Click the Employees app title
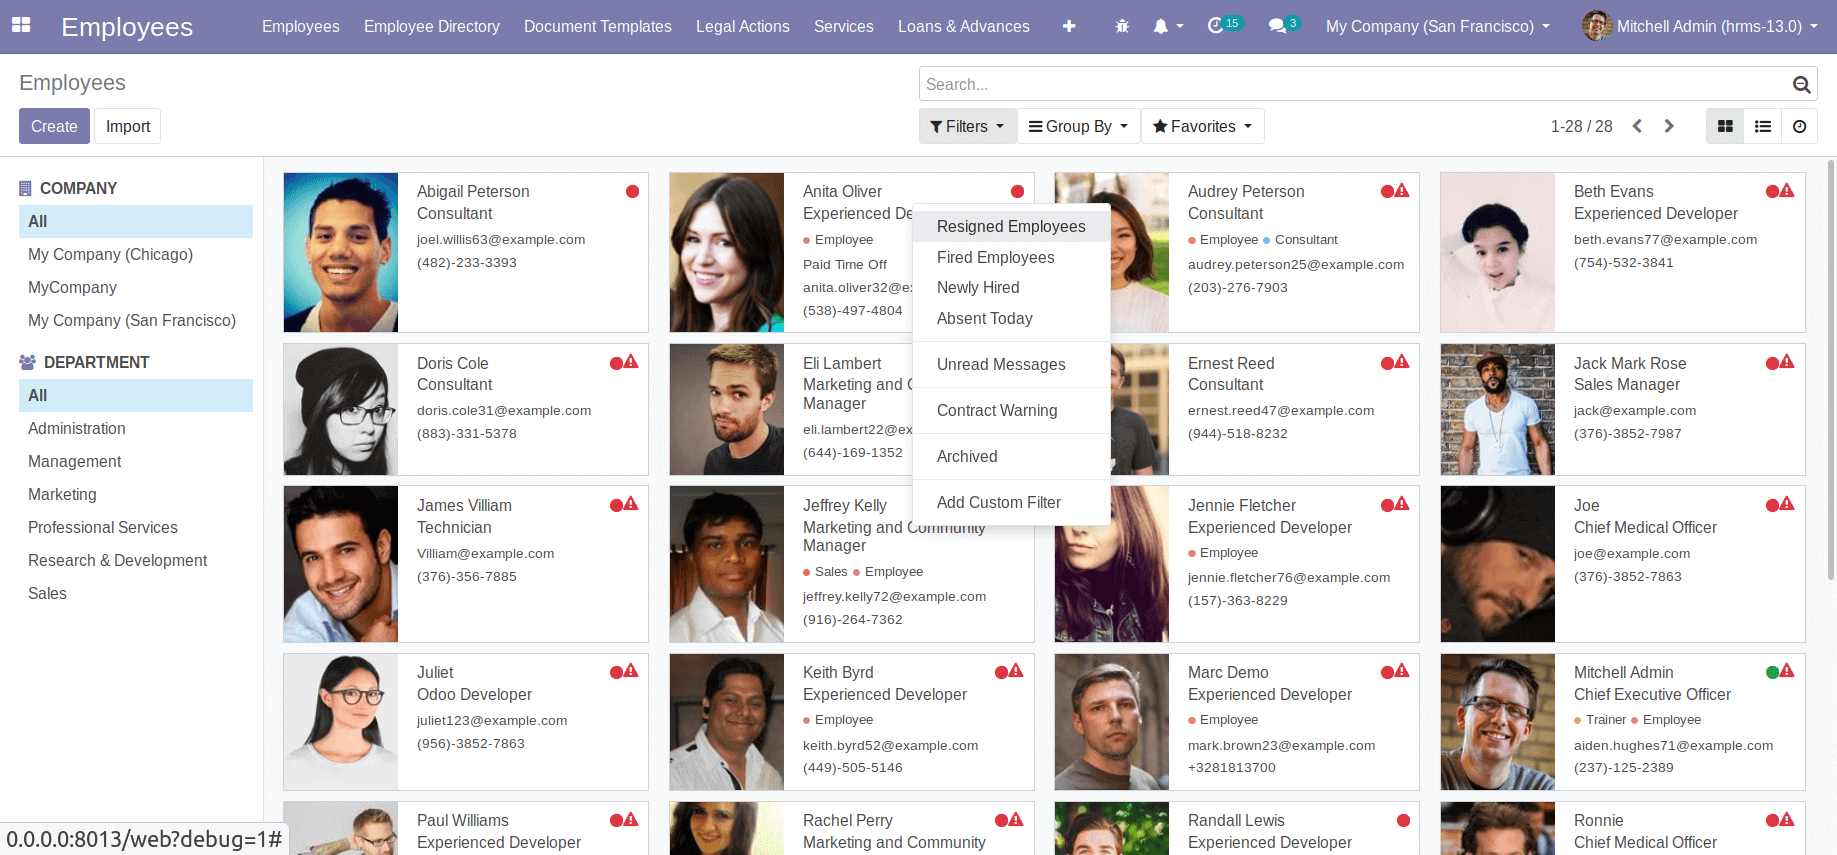 pos(127,27)
